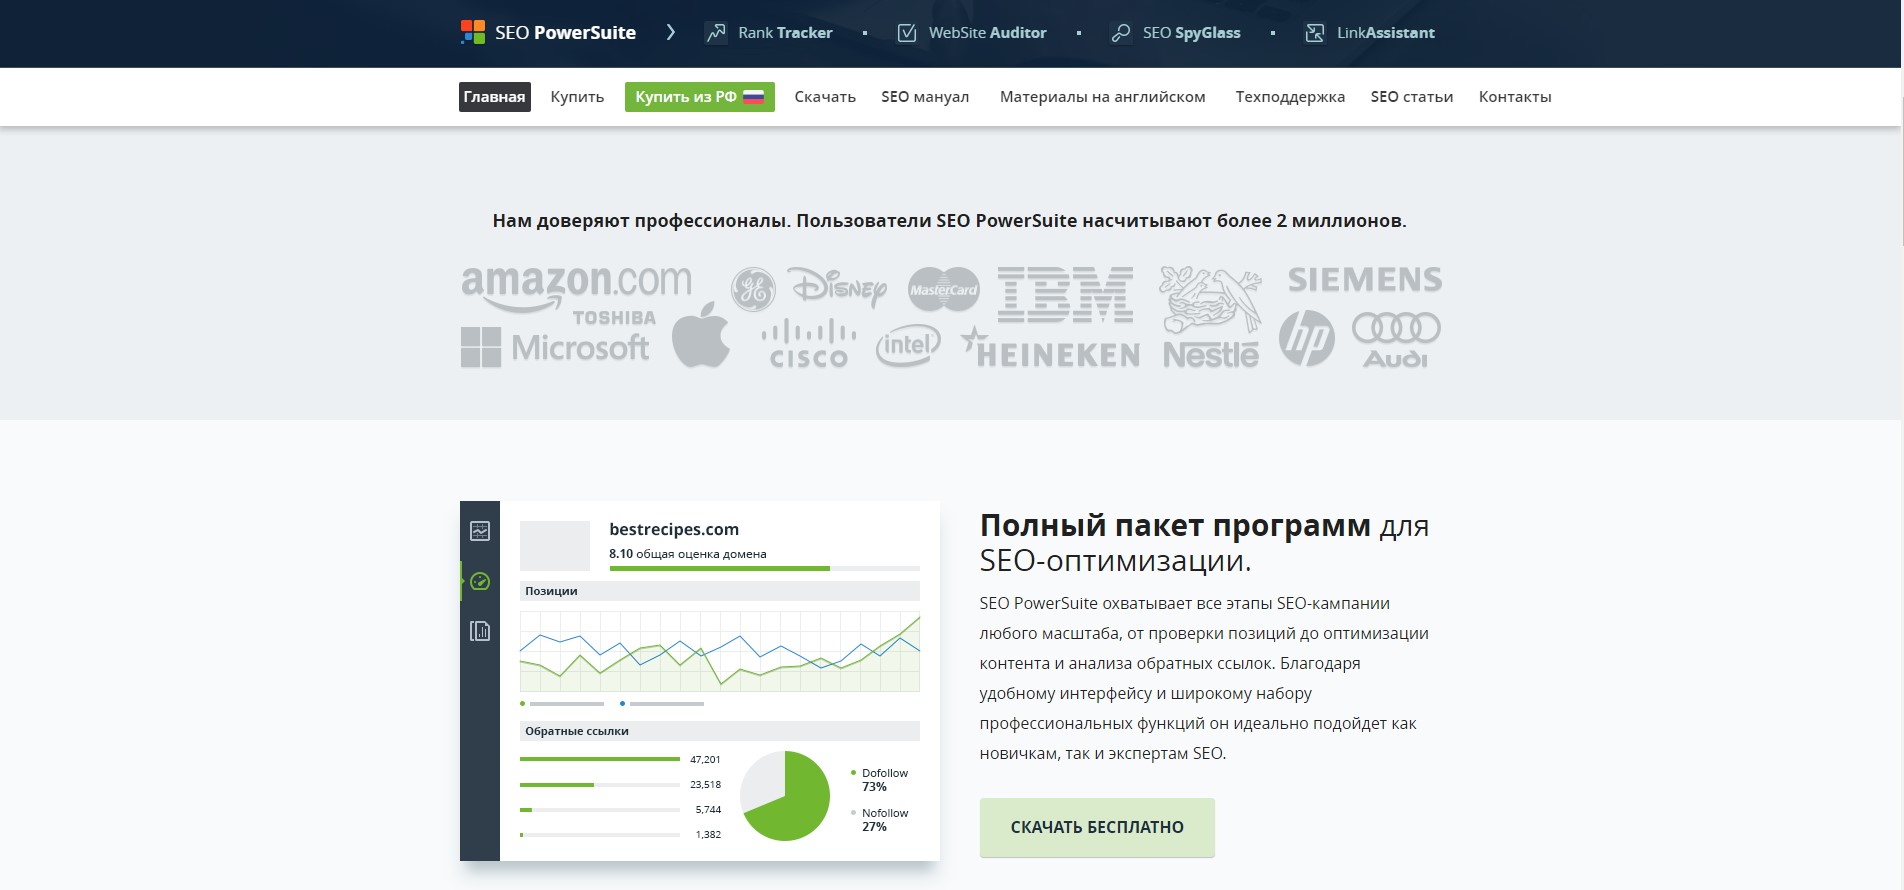
Task: Open the Контакты menu item
Action: 1515,97
